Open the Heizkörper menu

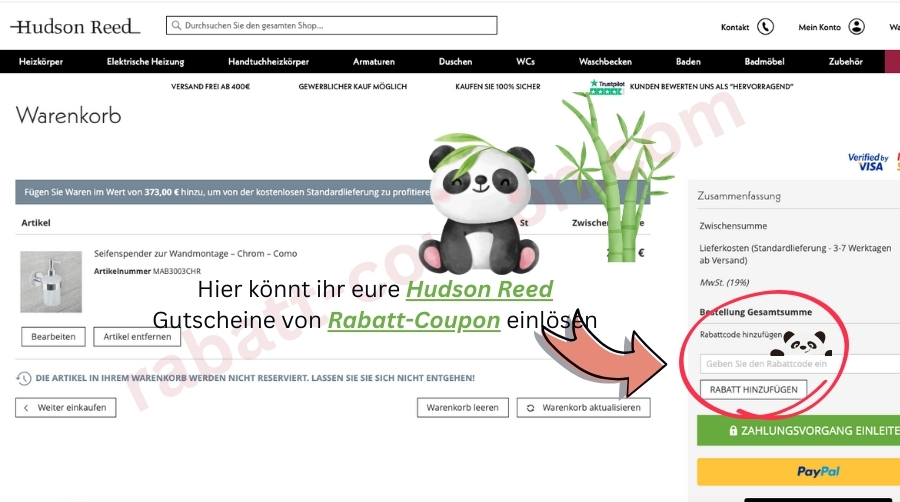click(x=41, y=62)
